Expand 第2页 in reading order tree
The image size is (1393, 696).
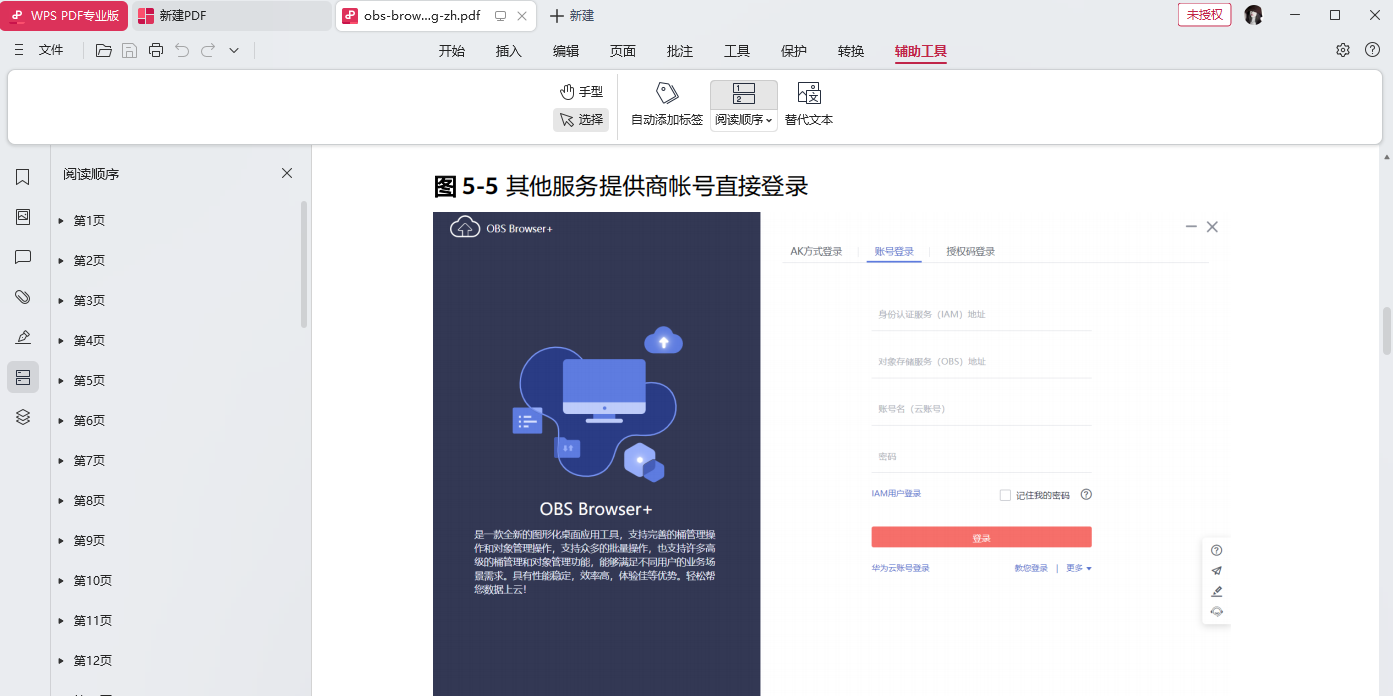[61, 261]
